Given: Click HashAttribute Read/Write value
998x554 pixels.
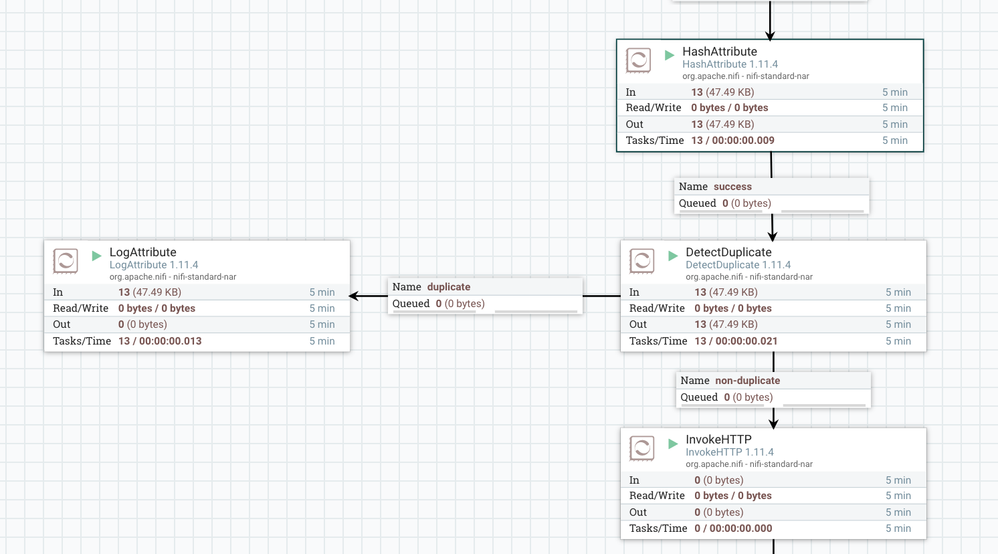Looking at the screenshot, I should [x=729, y=108].
